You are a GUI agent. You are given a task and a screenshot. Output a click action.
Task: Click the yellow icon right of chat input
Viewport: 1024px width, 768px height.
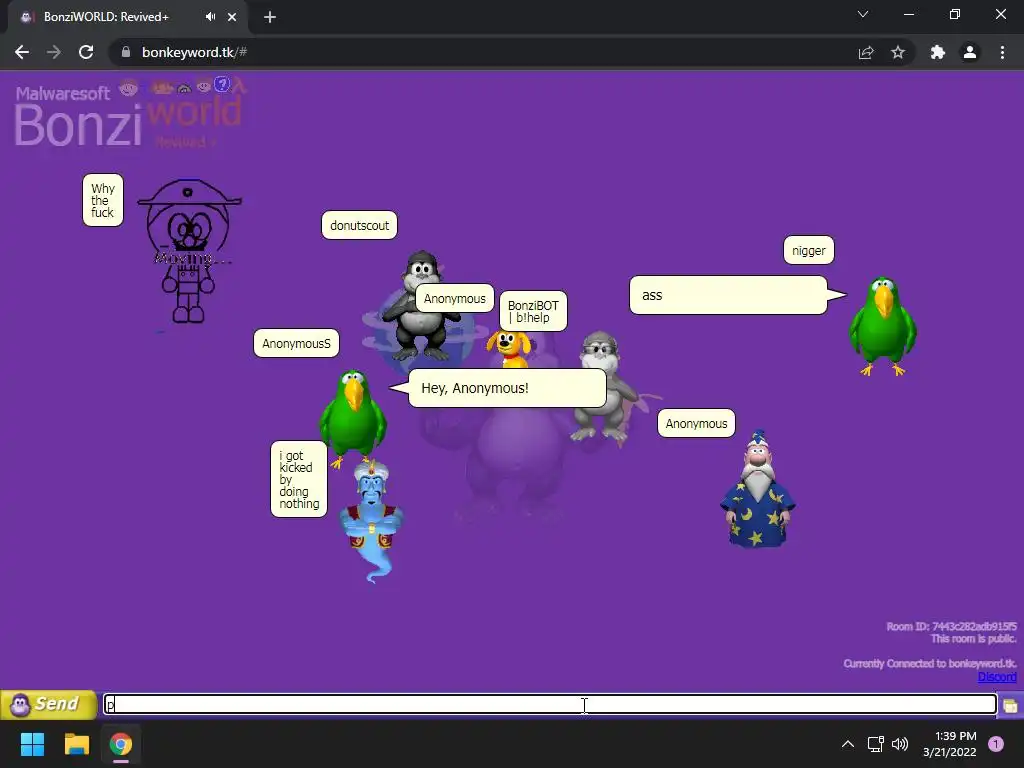[1010, 705]
